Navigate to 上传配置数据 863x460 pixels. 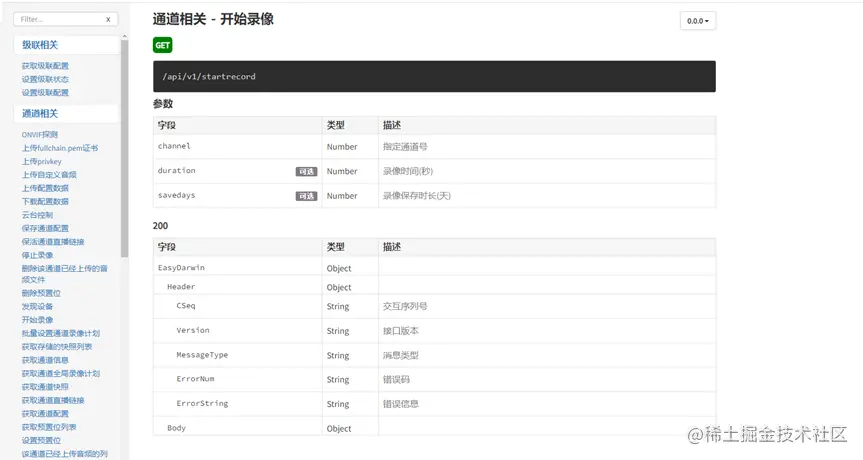coord(45,188)
